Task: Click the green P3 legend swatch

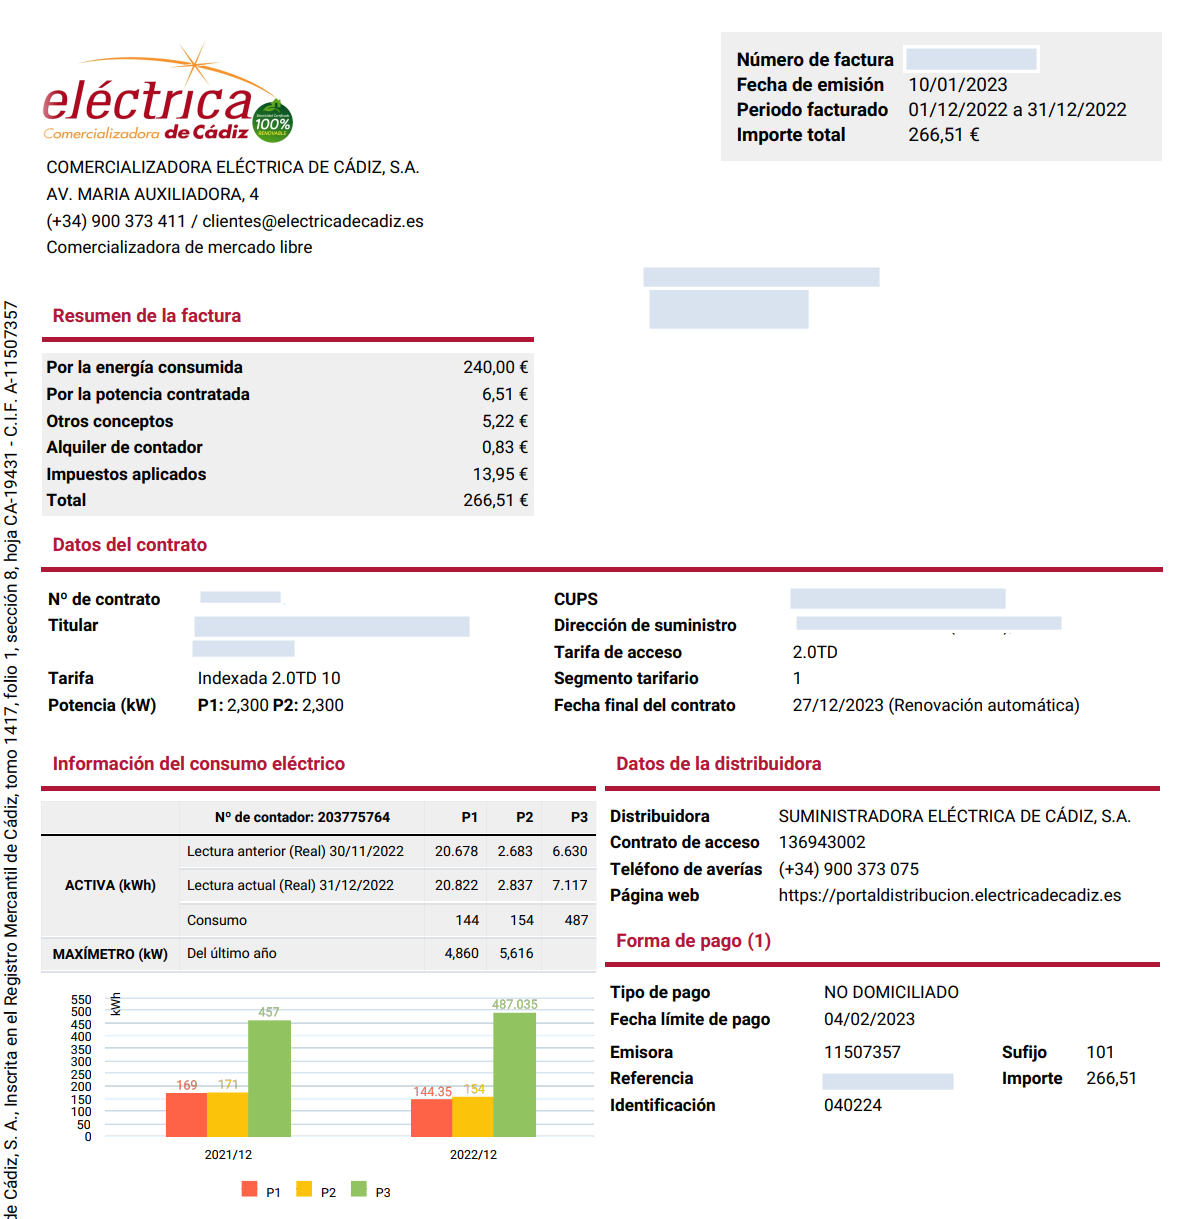Action: (x=359, y=1189)
